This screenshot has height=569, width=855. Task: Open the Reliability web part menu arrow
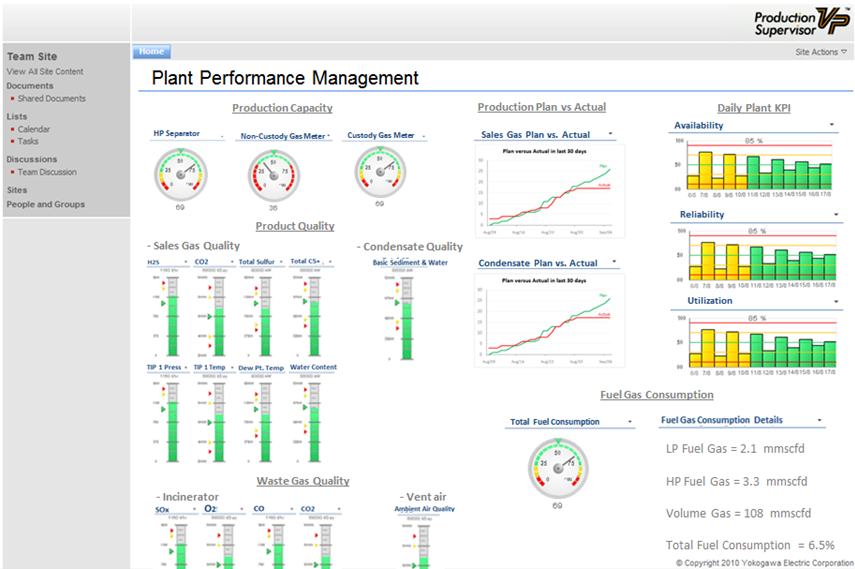tap(832, 215)
